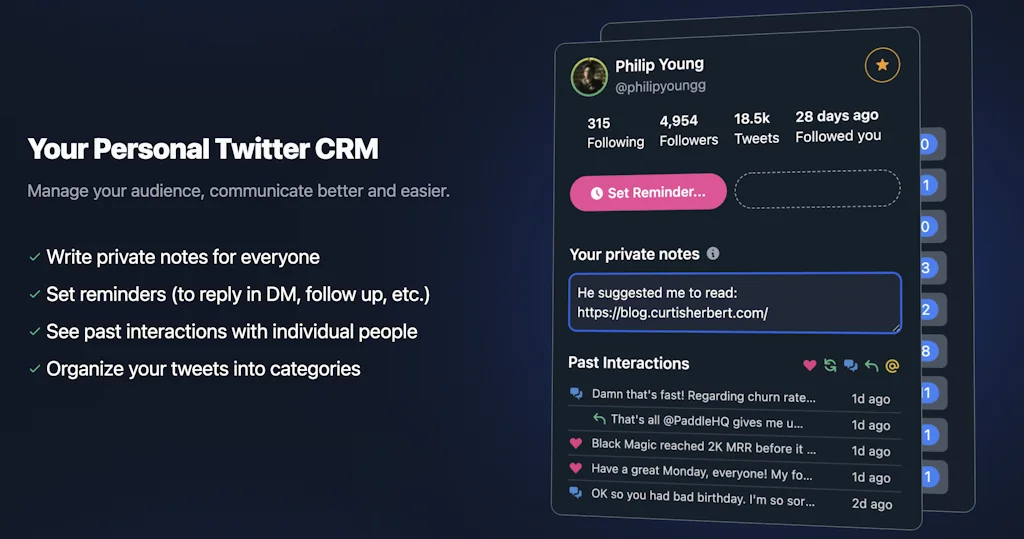Click info icon beside Your private notes
1024x539 pixels.
click(x=713, y=254)
